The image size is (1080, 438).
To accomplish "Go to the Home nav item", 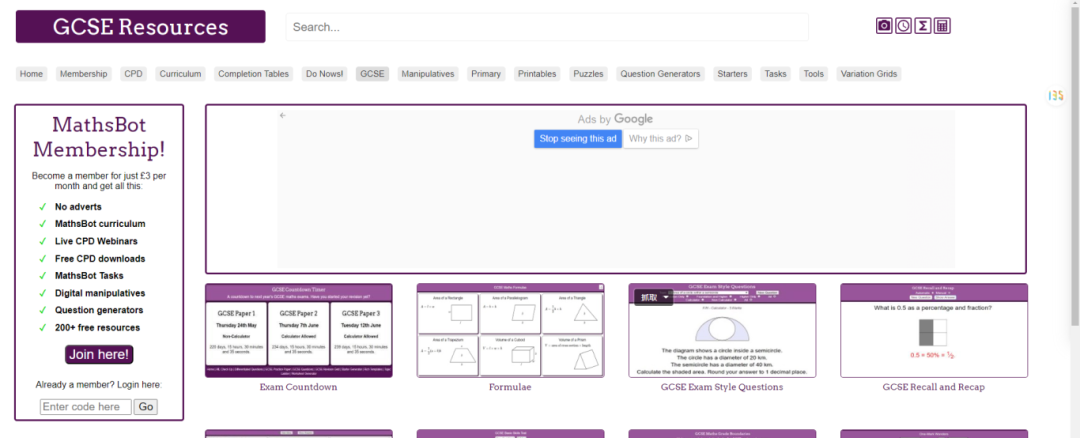I will (x=32, y=74).
